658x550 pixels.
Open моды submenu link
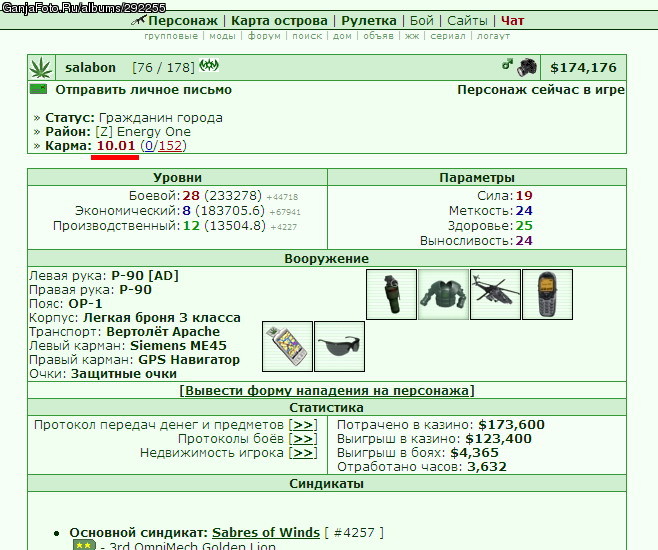coord(222,36)
